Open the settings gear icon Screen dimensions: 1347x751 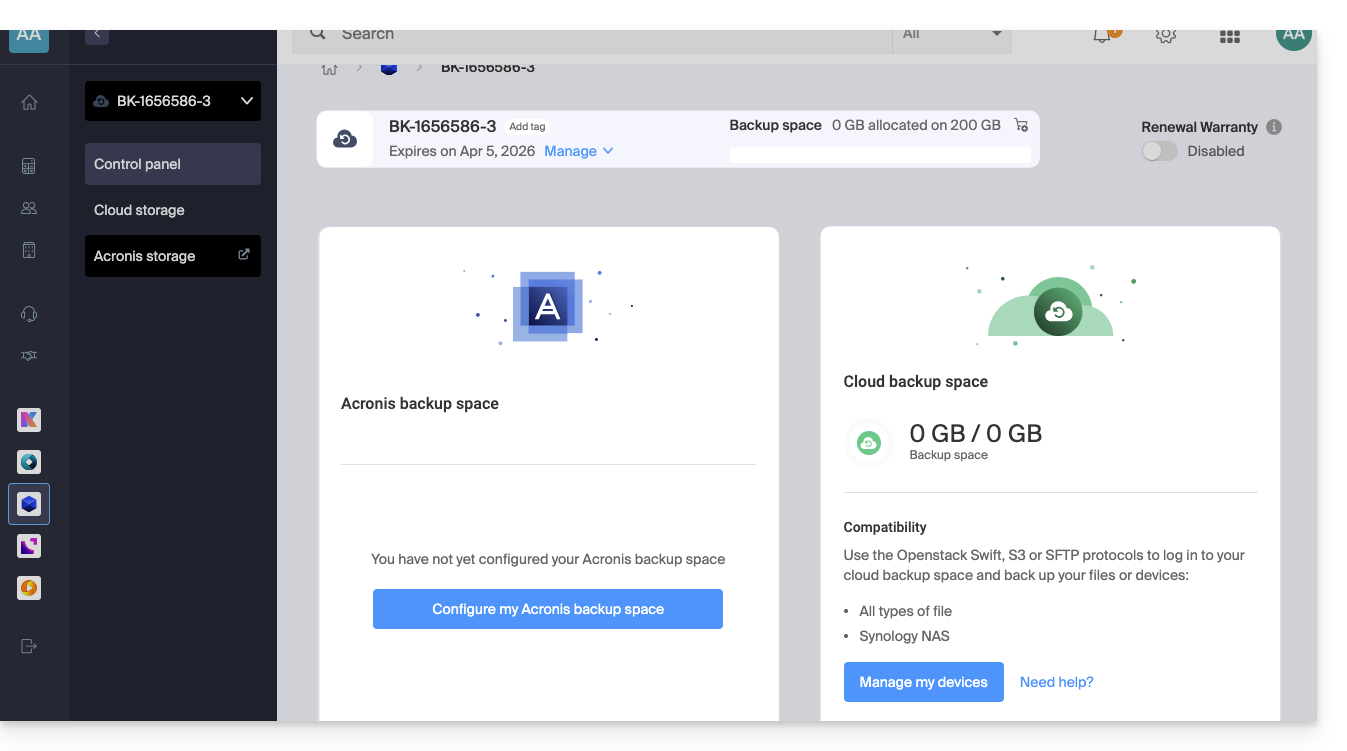(x=1165, y=35)
